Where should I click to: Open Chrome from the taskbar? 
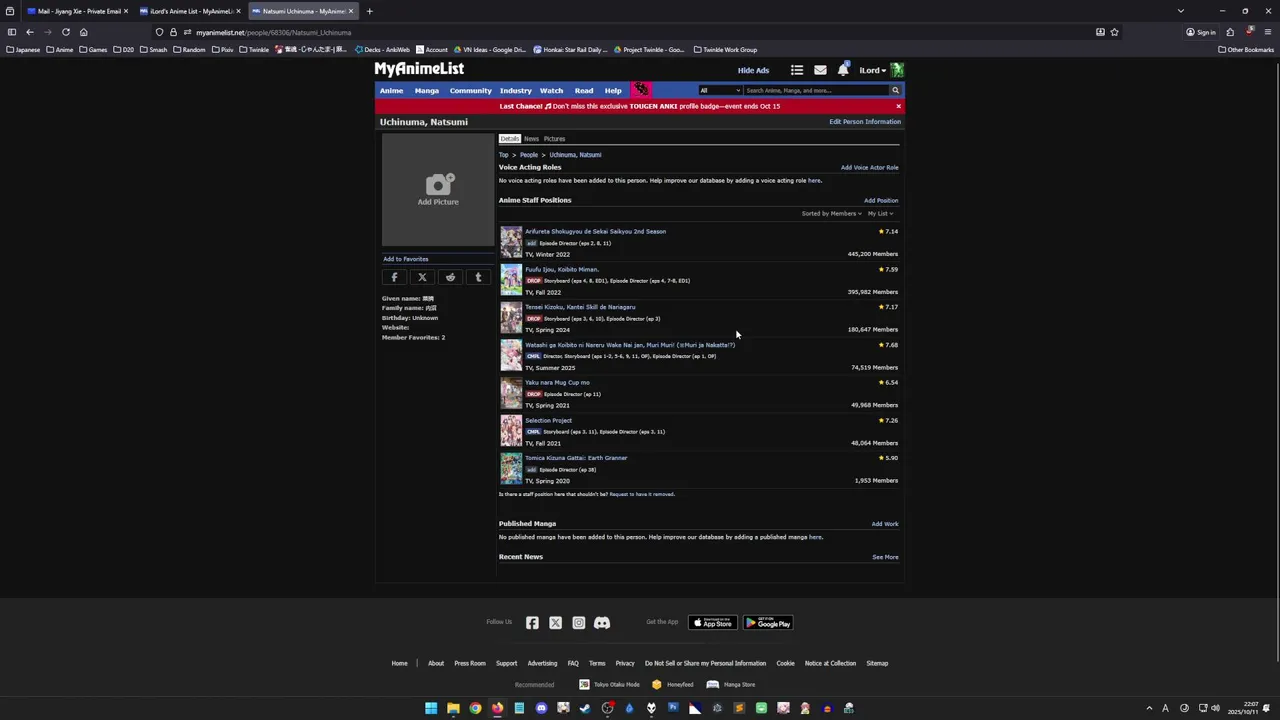click(475, 708)
